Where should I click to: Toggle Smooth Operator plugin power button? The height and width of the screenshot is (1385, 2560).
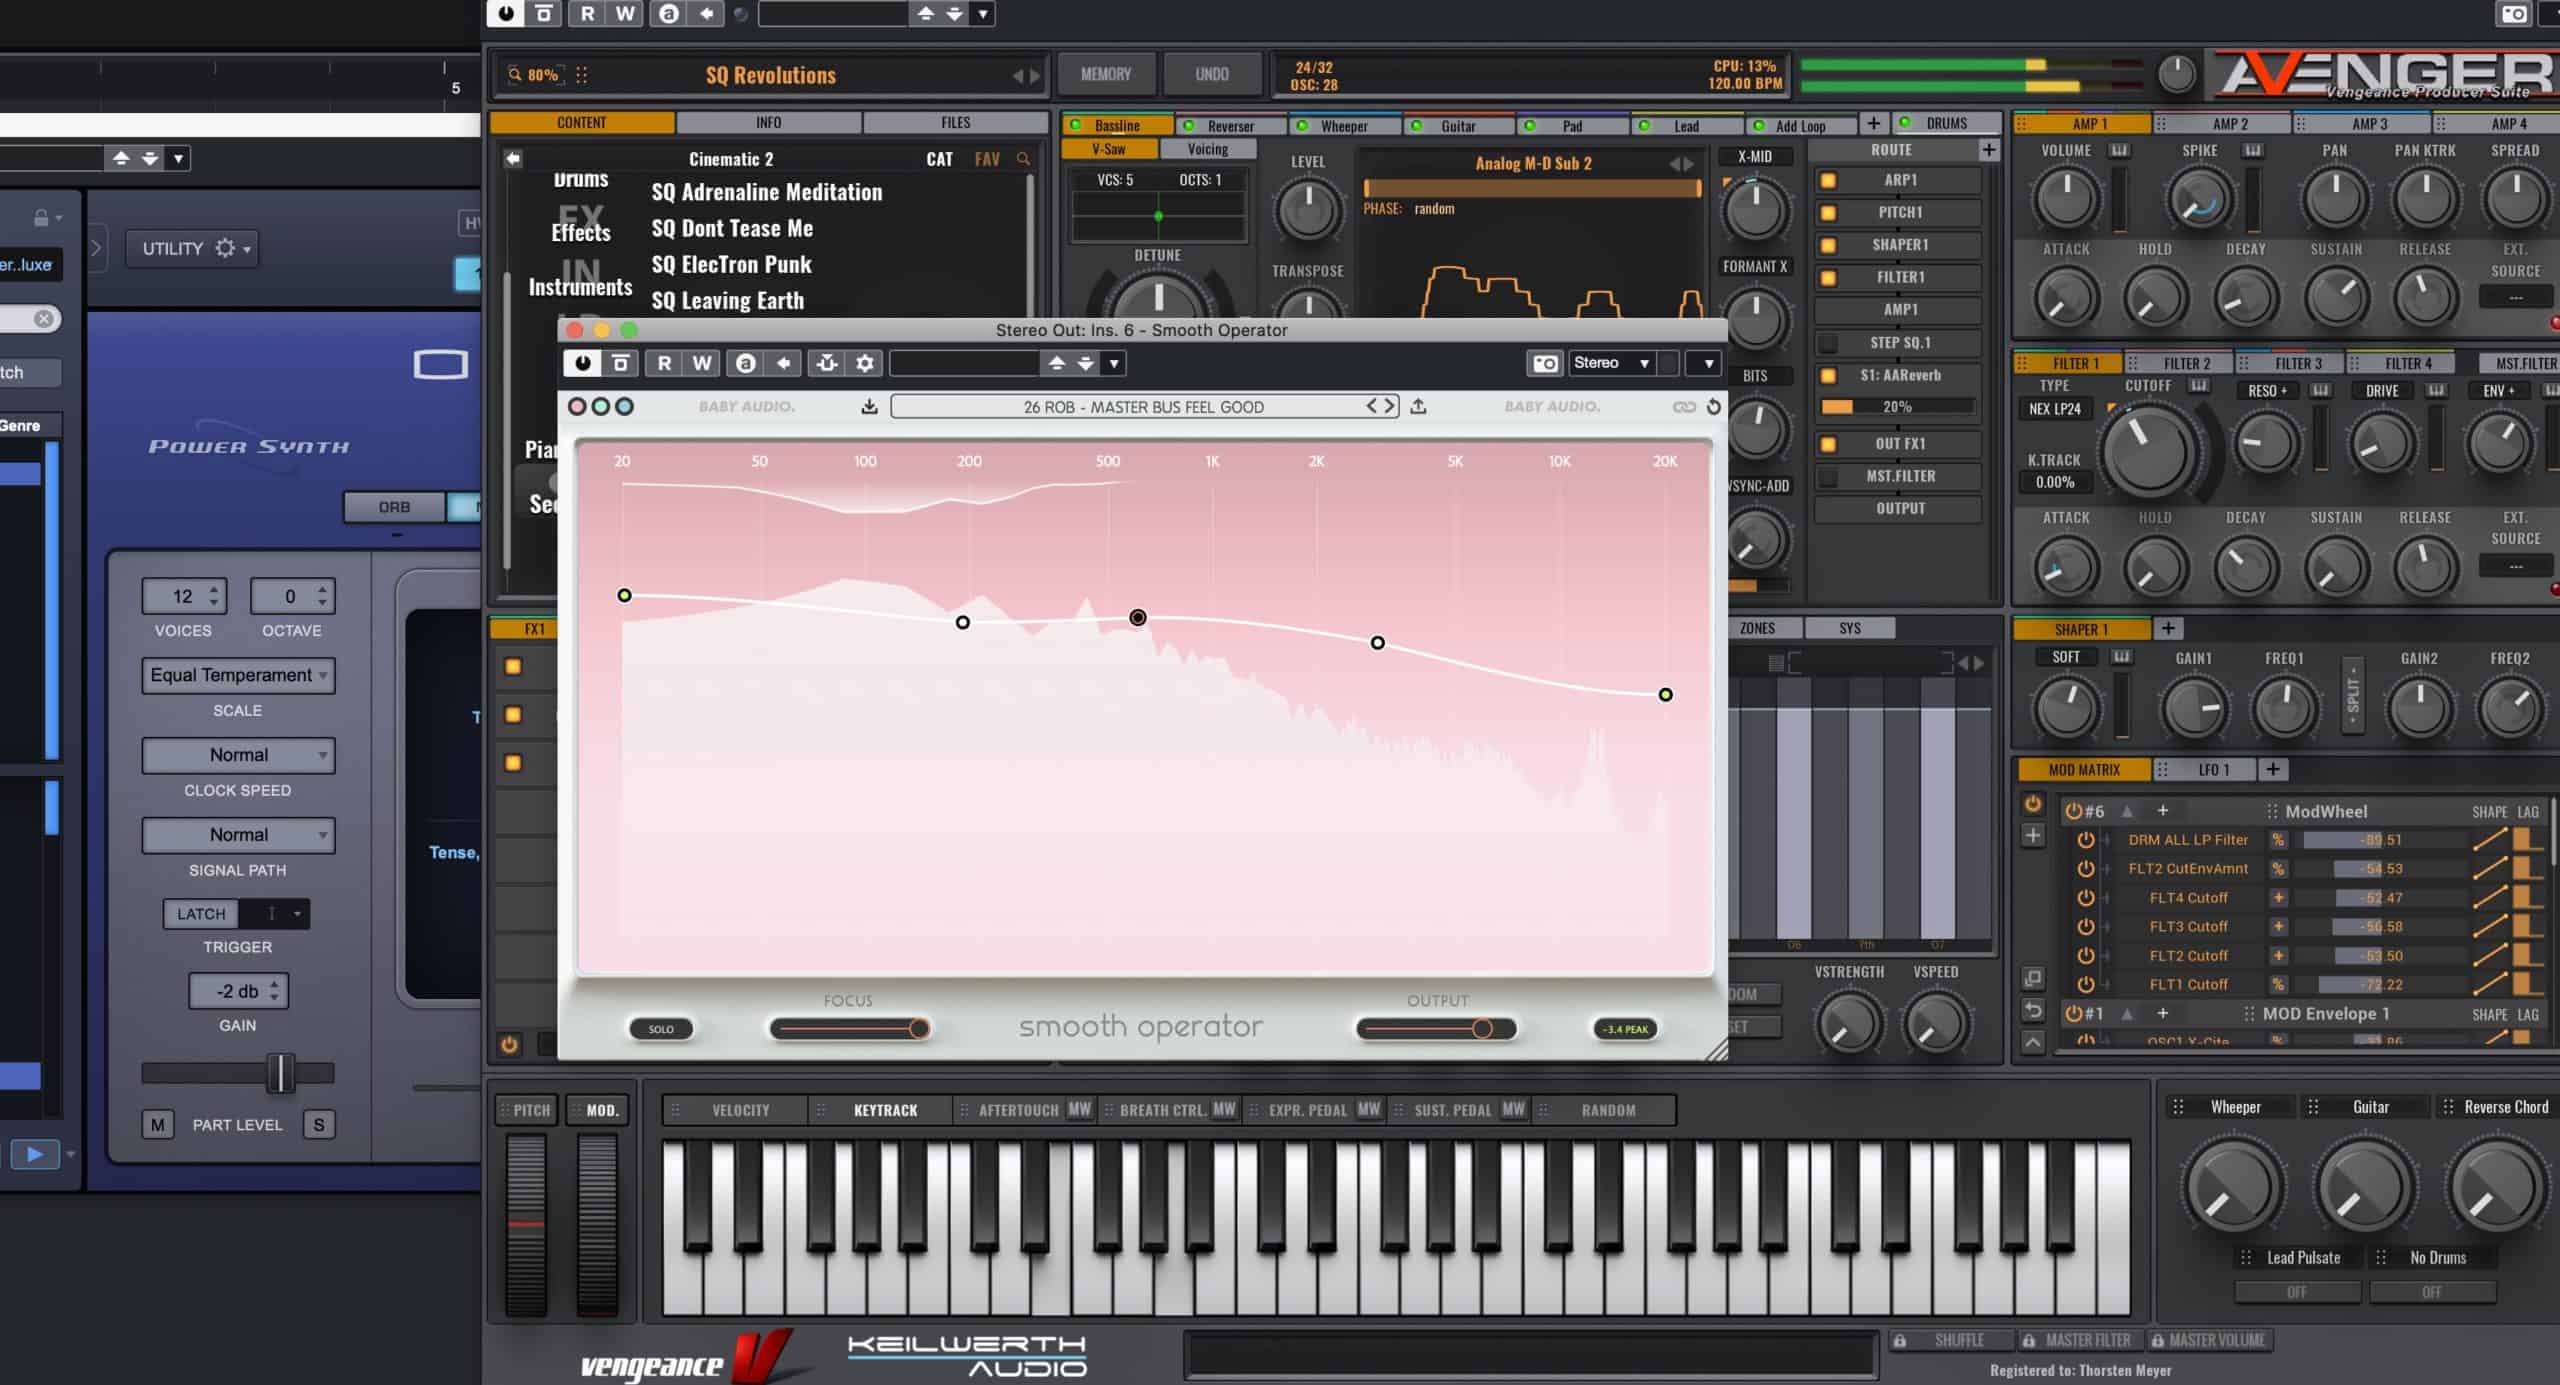tap(582, 363)
